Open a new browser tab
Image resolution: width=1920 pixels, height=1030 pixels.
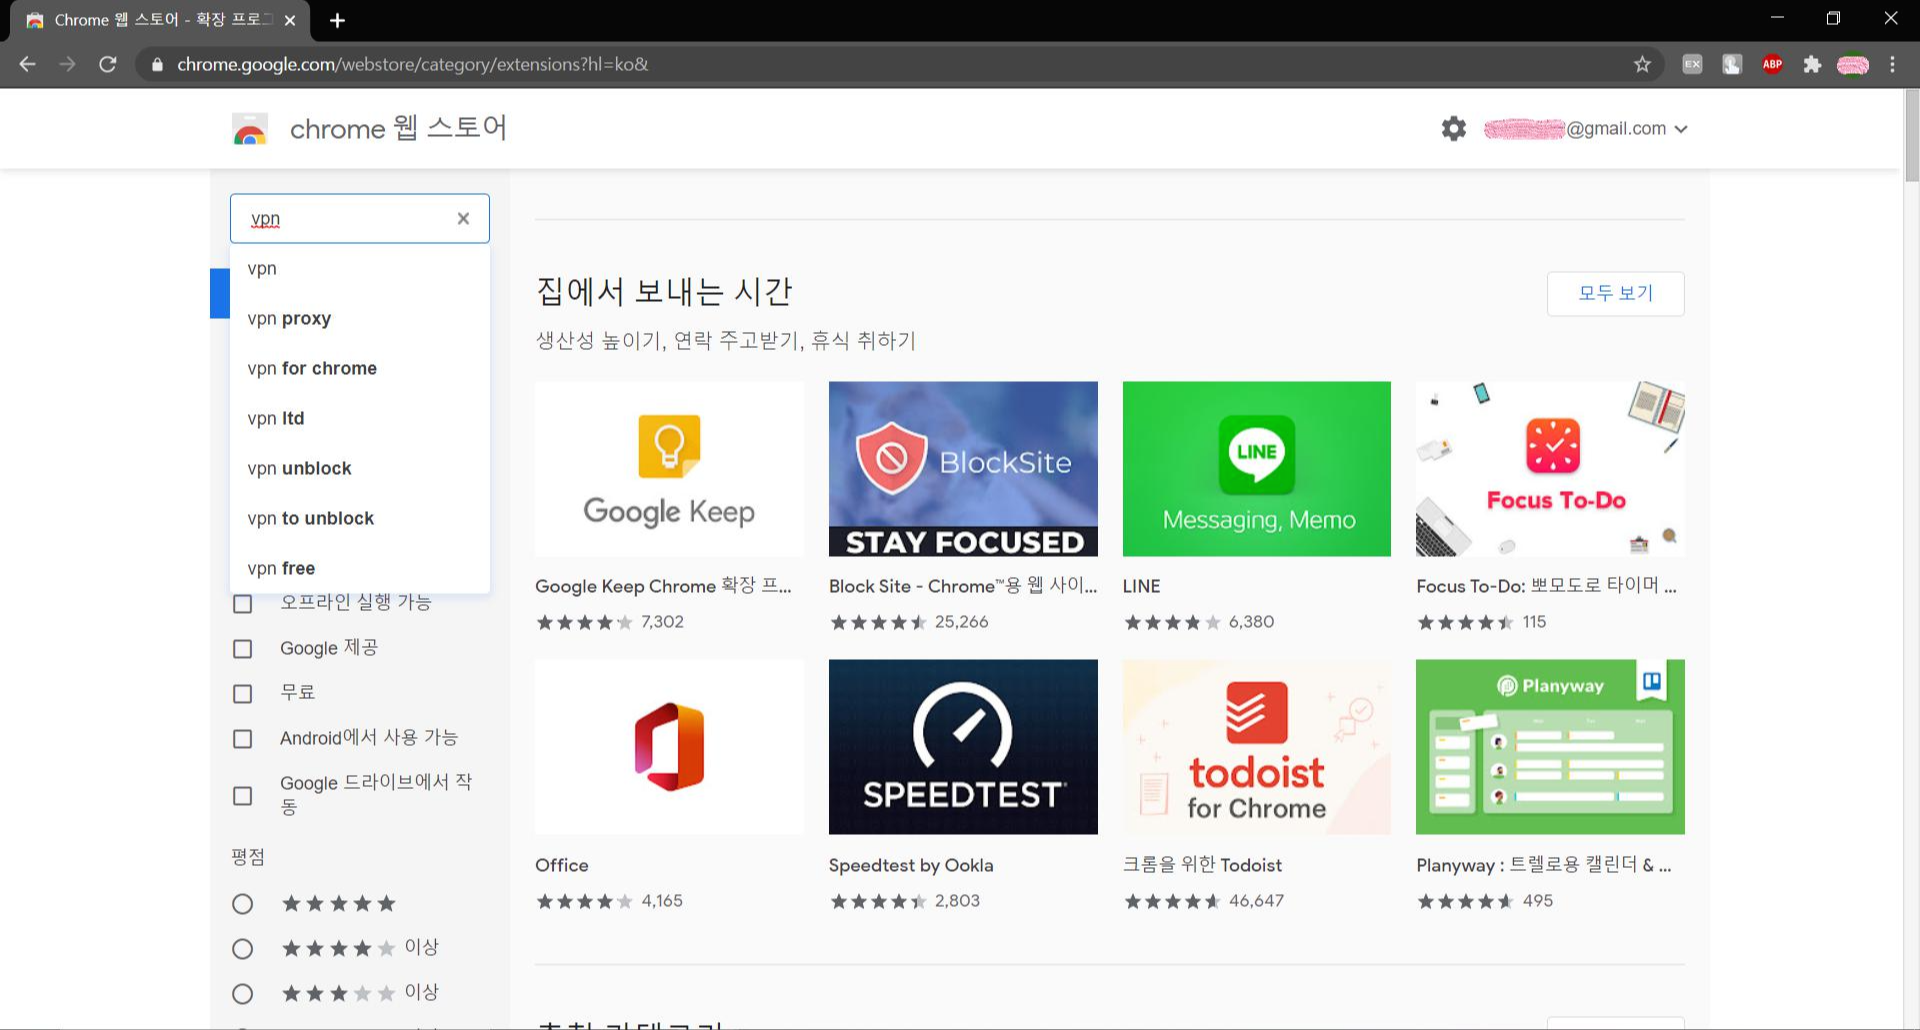click(337, 20)
